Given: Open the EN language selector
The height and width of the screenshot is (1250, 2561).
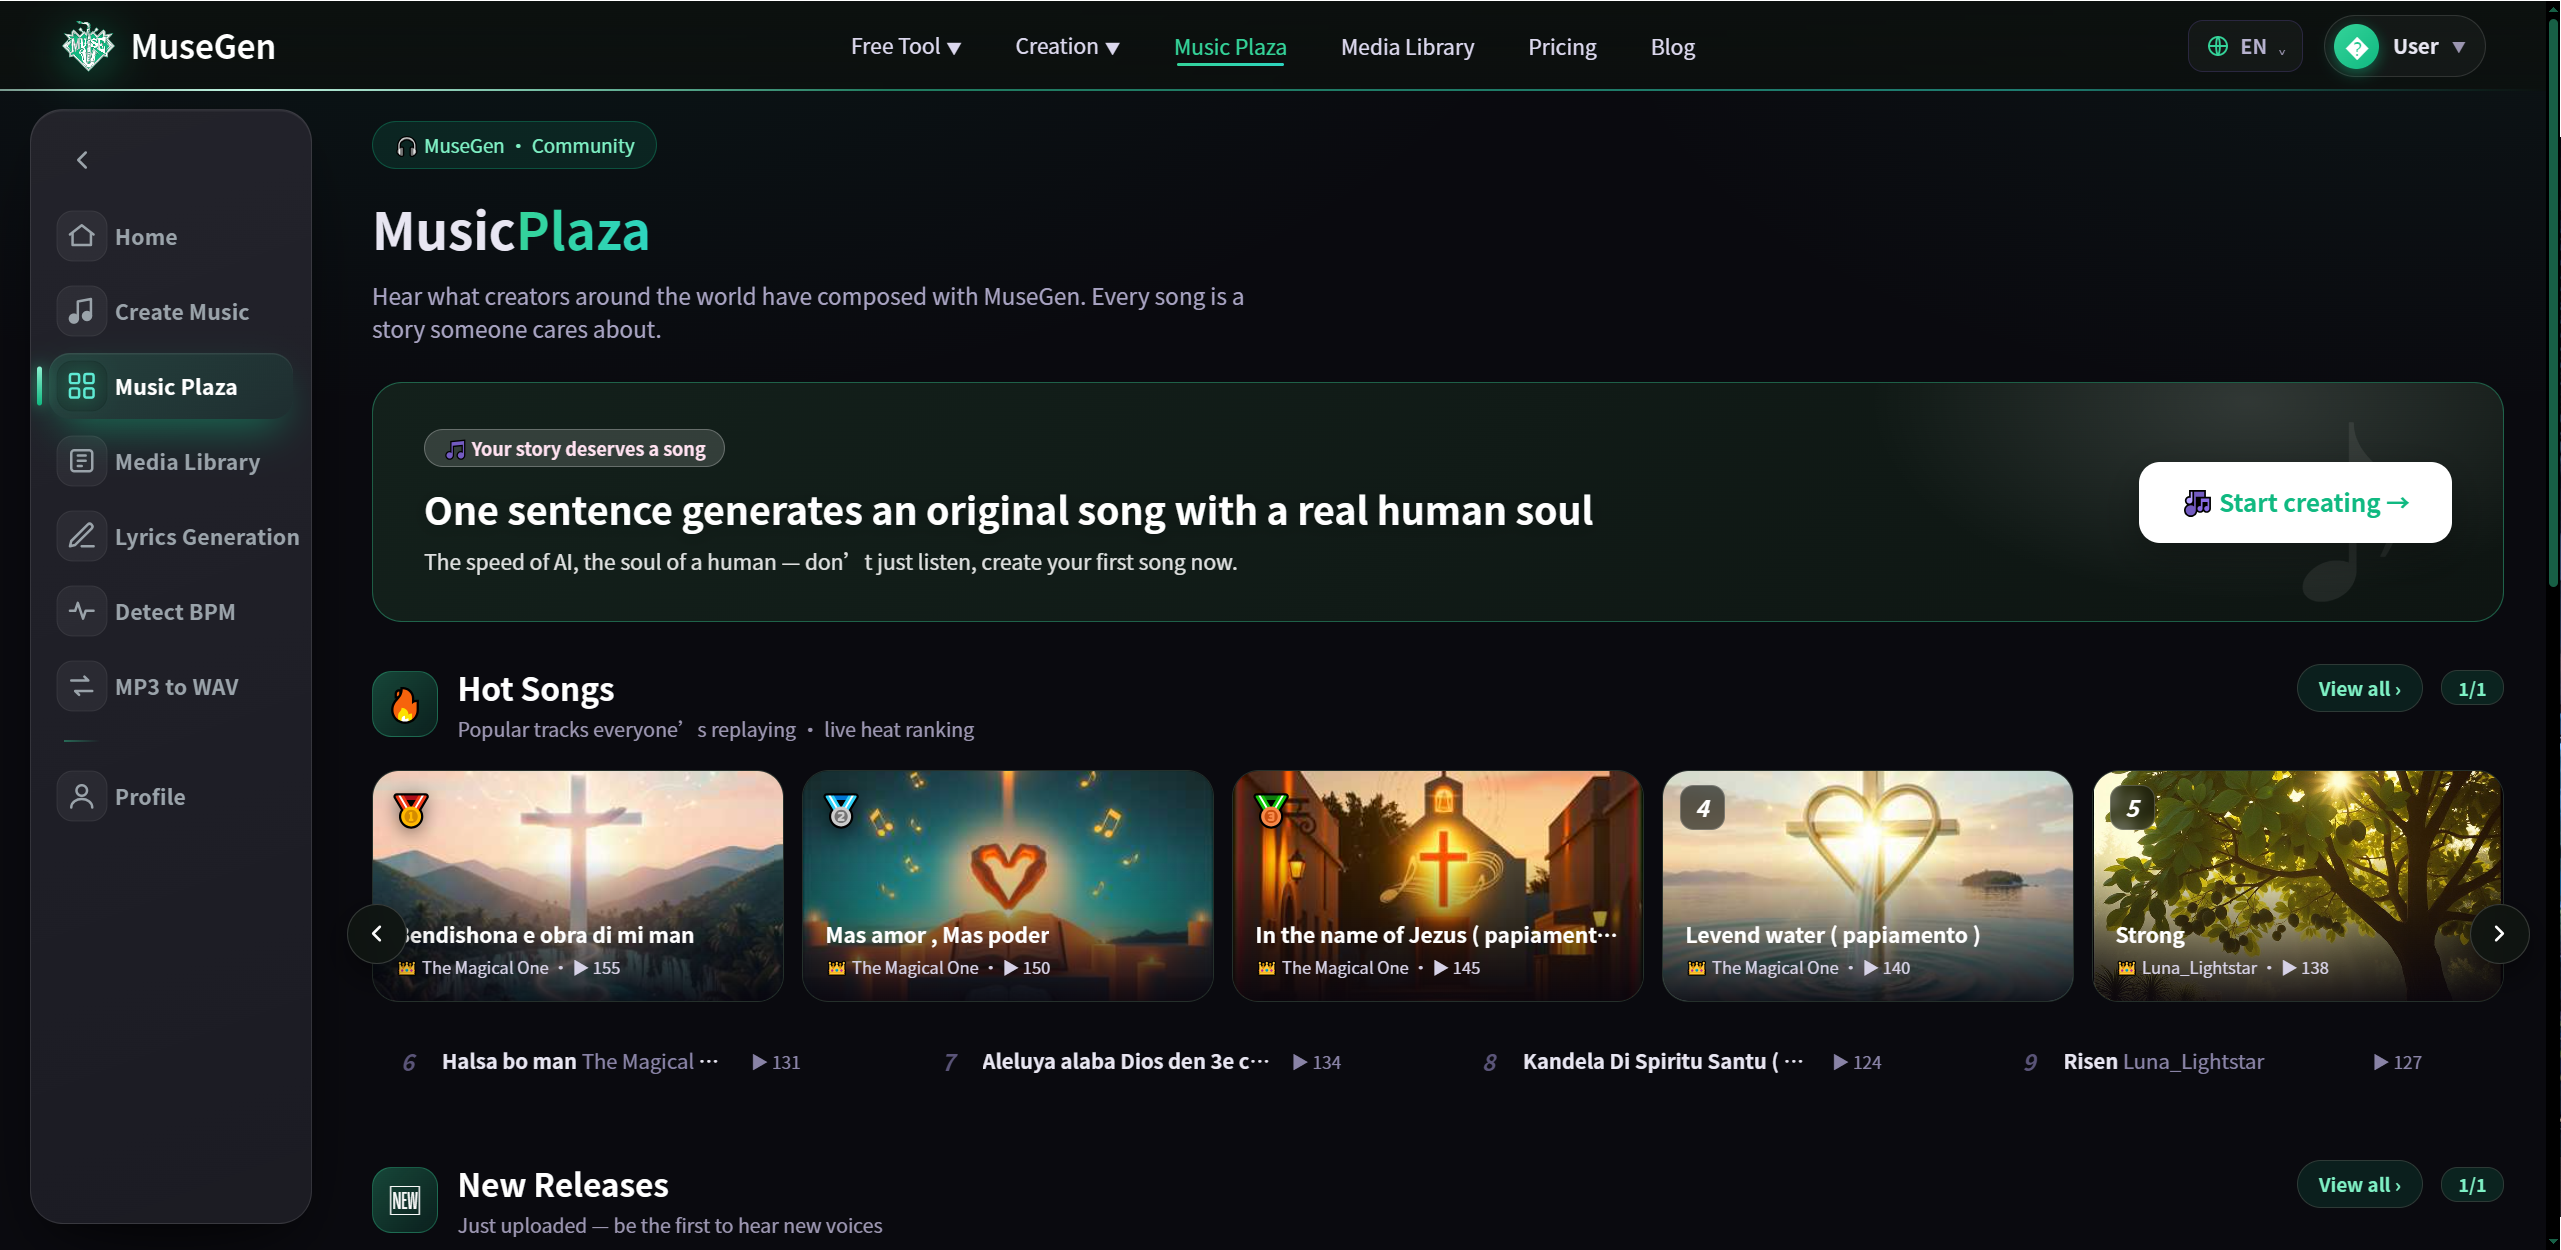Looking at the screenshot, I should pos(2245,46).
